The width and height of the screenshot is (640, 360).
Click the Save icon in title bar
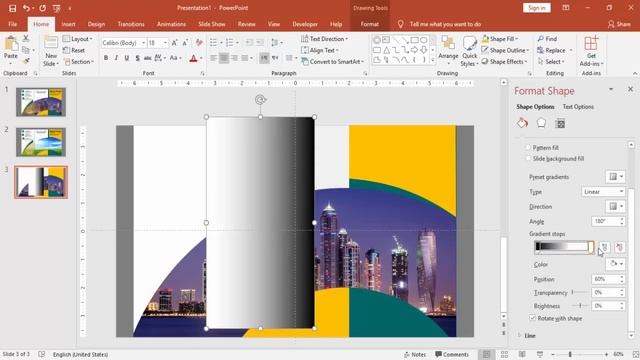(12, 8)
